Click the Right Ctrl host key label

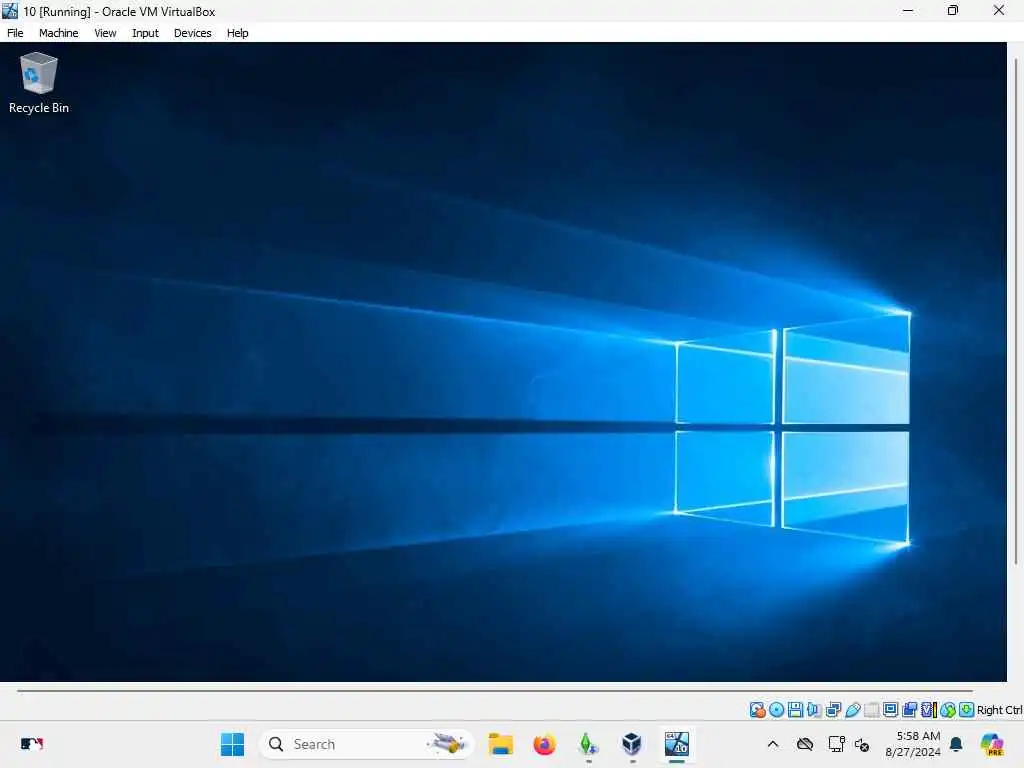(1000, 710)
